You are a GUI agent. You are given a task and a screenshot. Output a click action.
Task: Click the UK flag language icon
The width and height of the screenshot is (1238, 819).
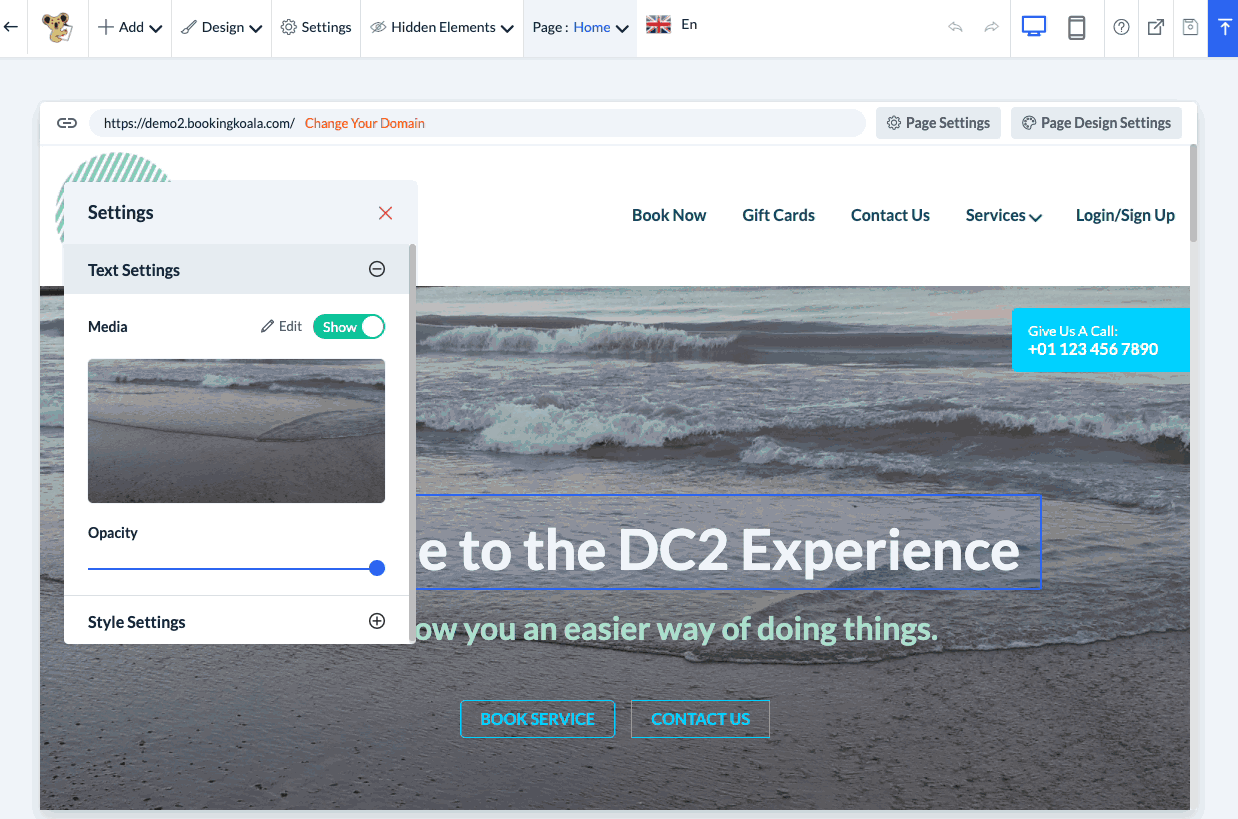point(658,25)
